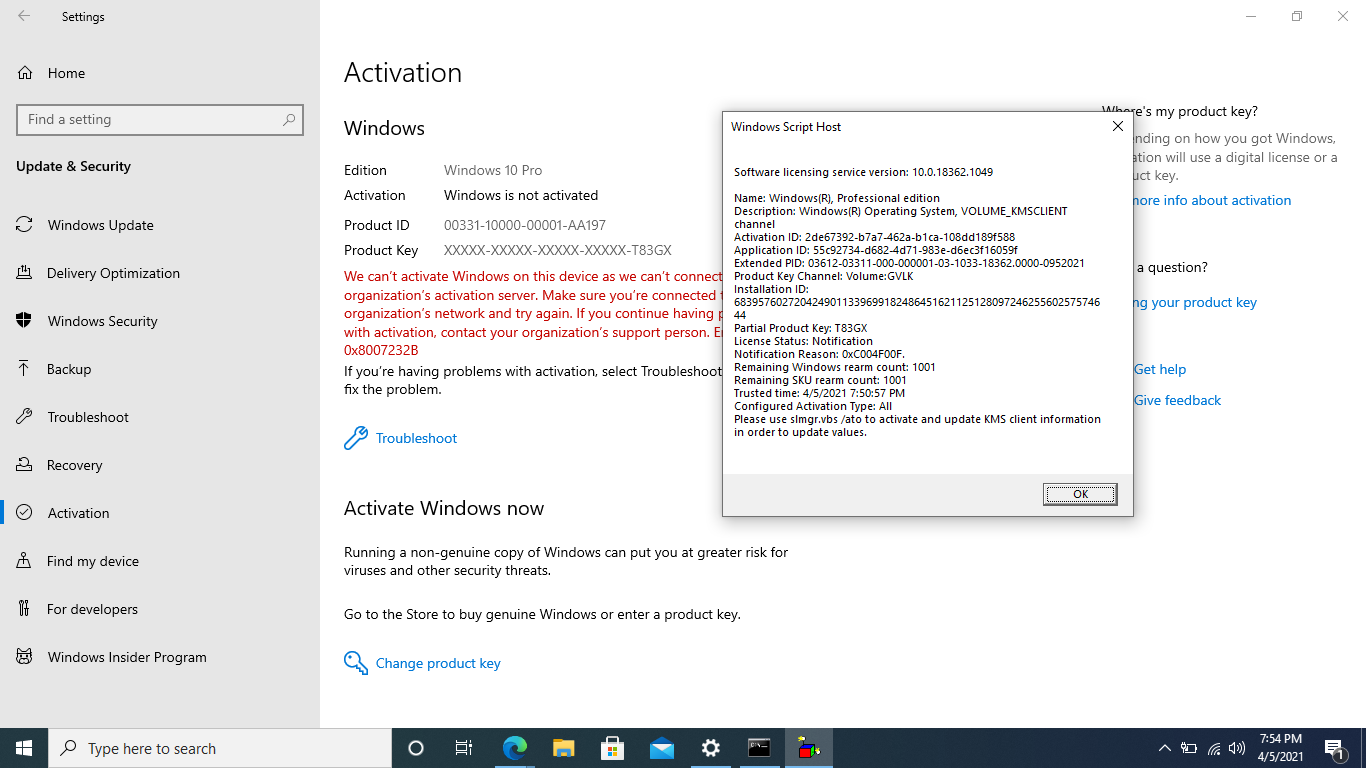Open File Explorer from taskbar
1366x768 pixels.
pyautogui.click(x=563, y=748)
